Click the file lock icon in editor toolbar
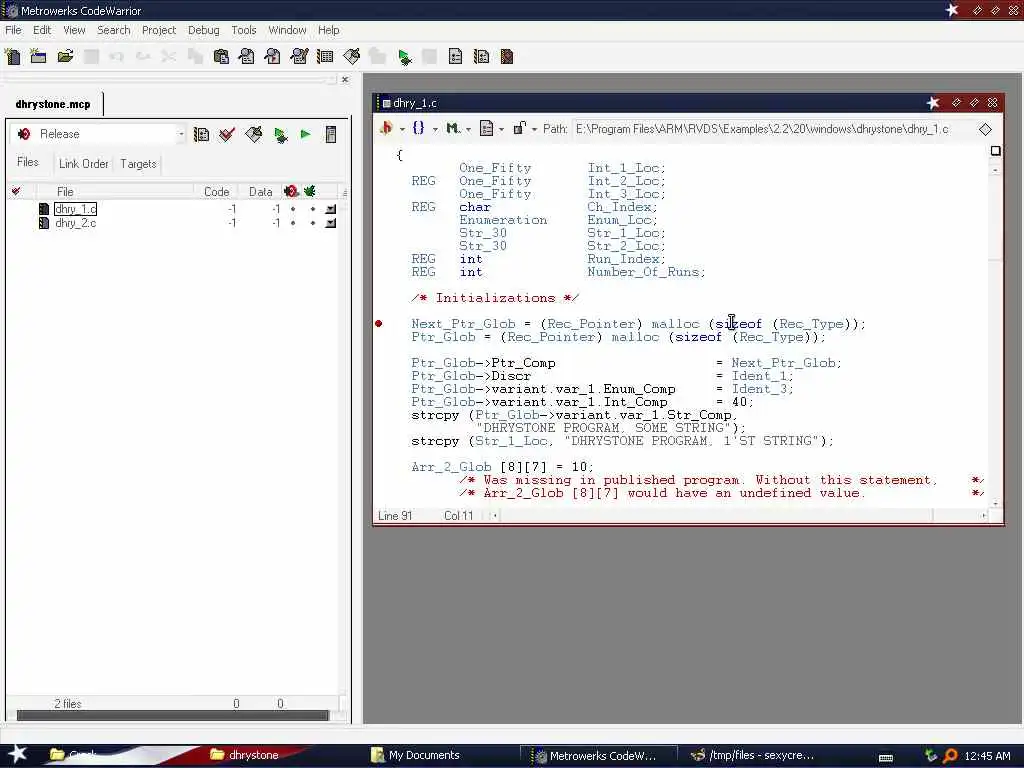1024x768 pixels. (x=519, y=129)
